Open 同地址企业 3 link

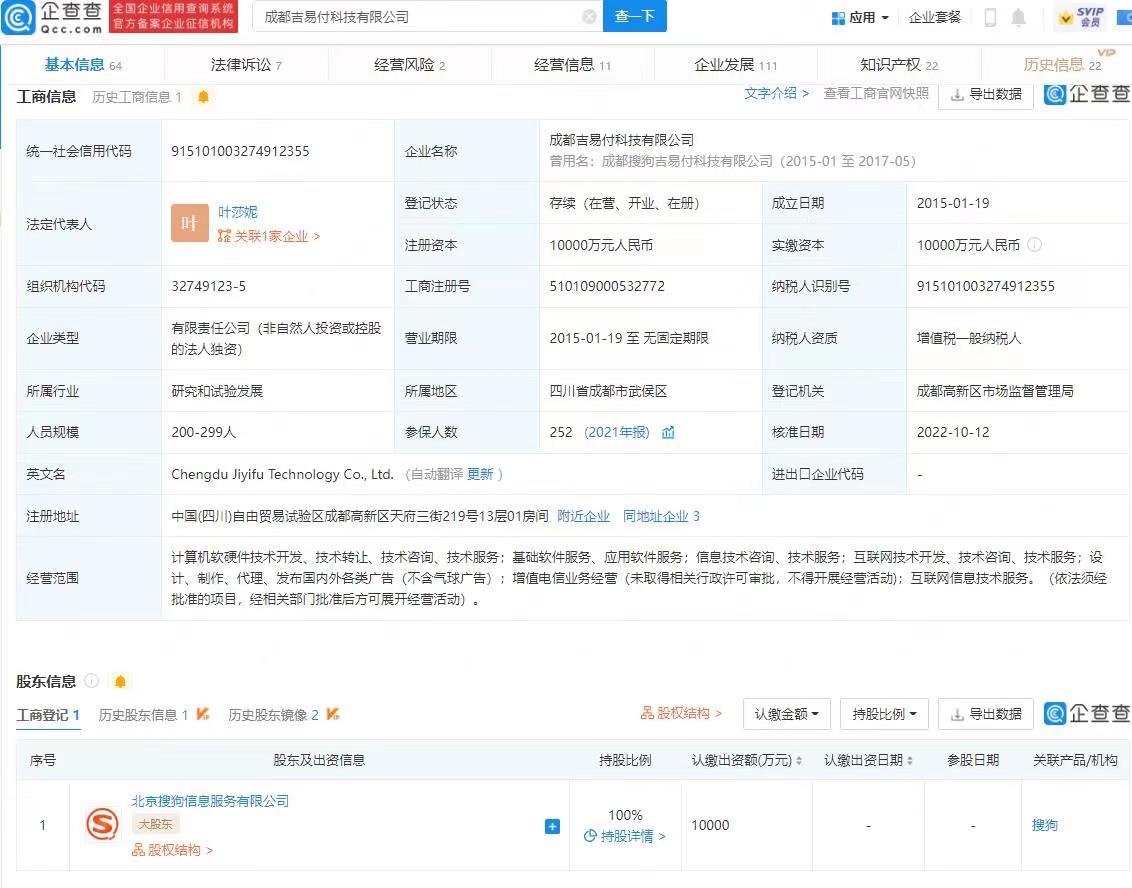tap(661, 515)
